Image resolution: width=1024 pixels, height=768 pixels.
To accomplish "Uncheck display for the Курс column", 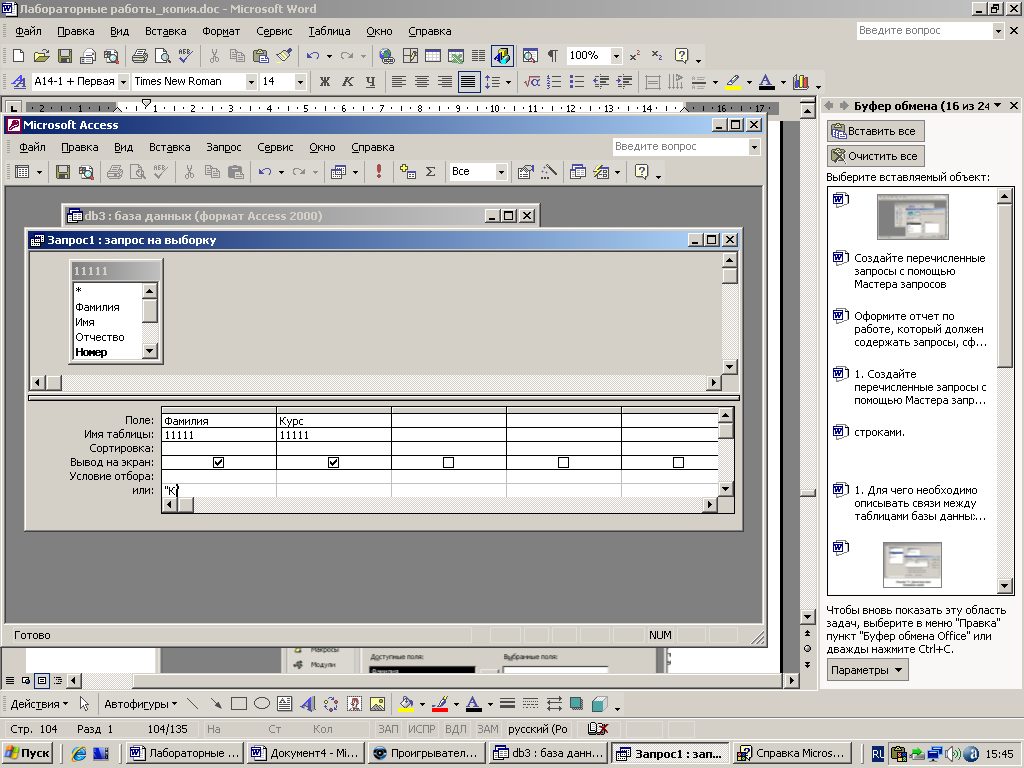I will coord(334,462).
